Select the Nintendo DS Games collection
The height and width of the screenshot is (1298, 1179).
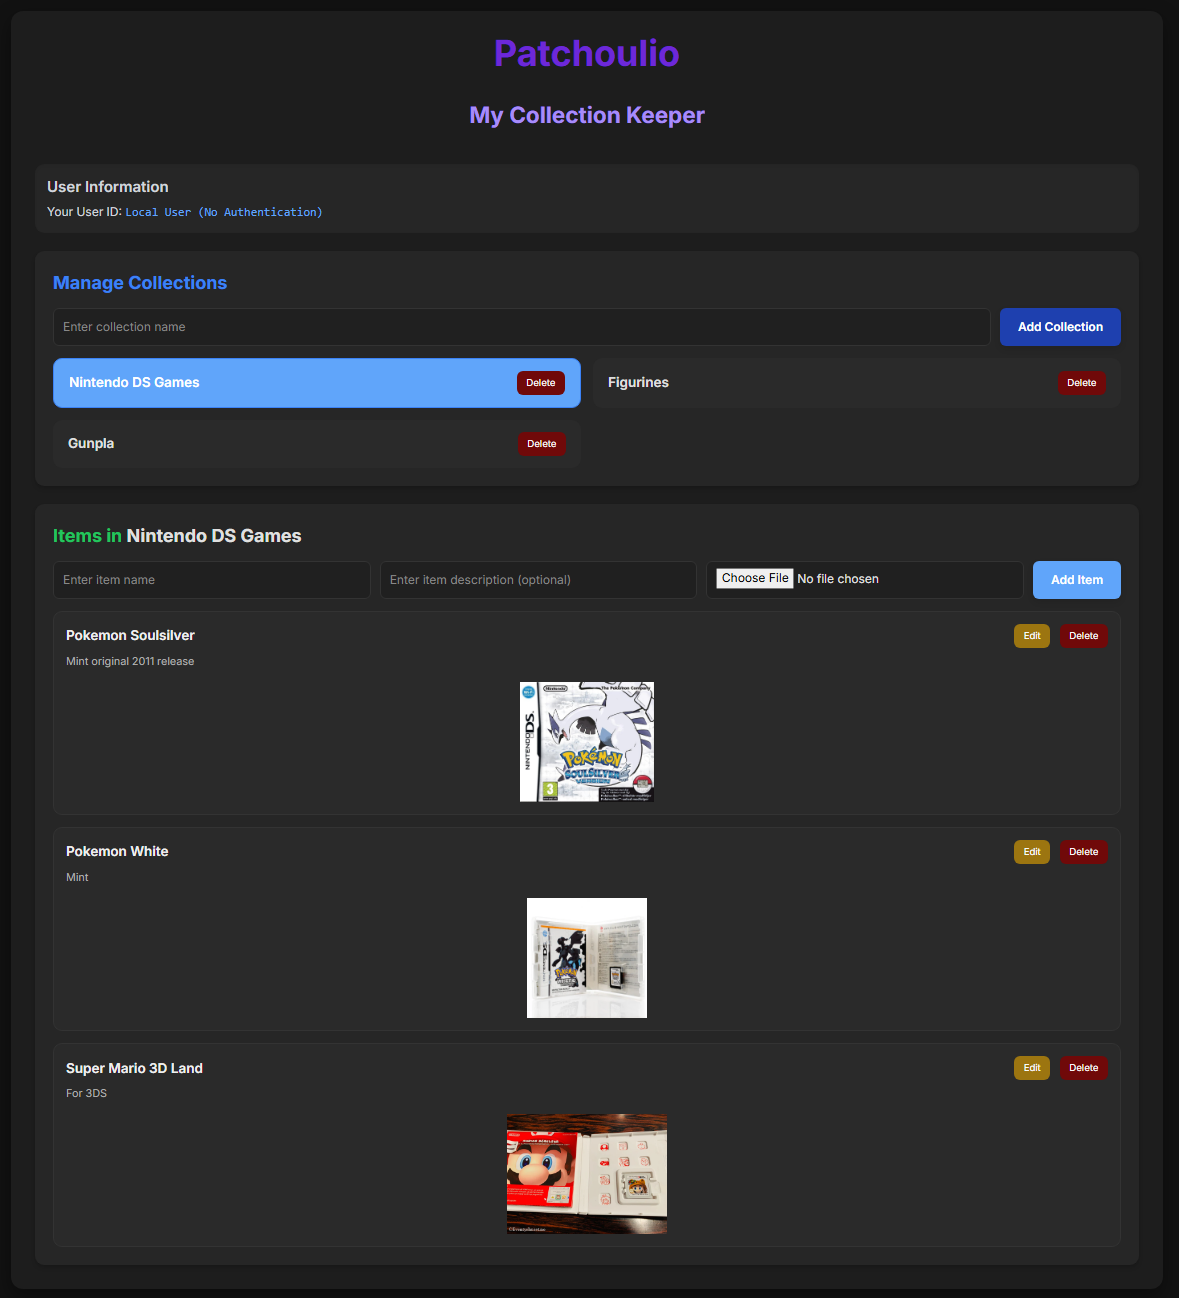(317, 383)
